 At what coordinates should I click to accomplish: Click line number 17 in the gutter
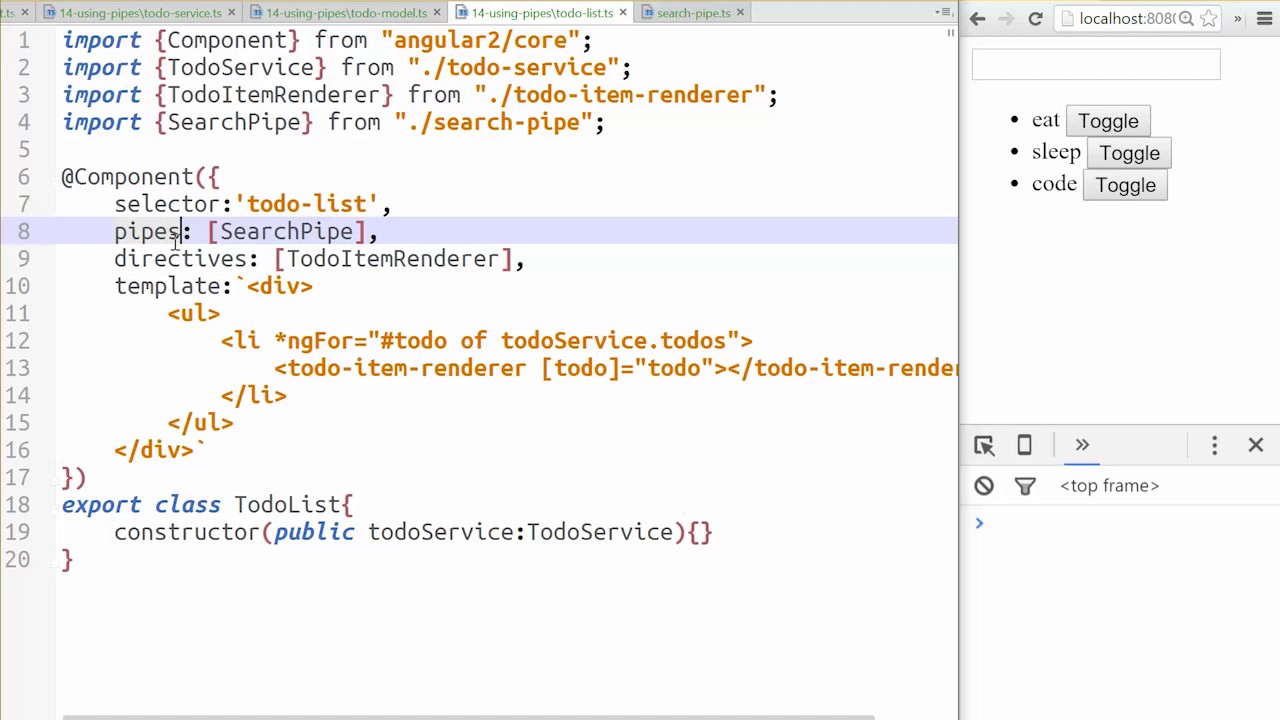point(17,478)
